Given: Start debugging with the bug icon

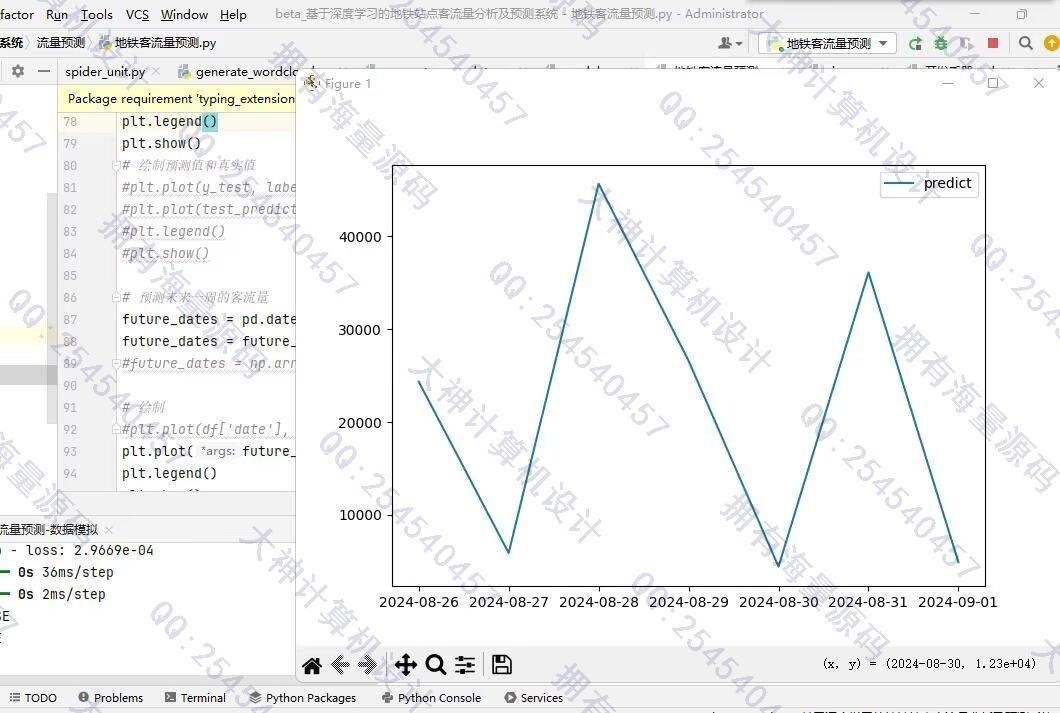Looking at the screenshot, I should point(941,43).
